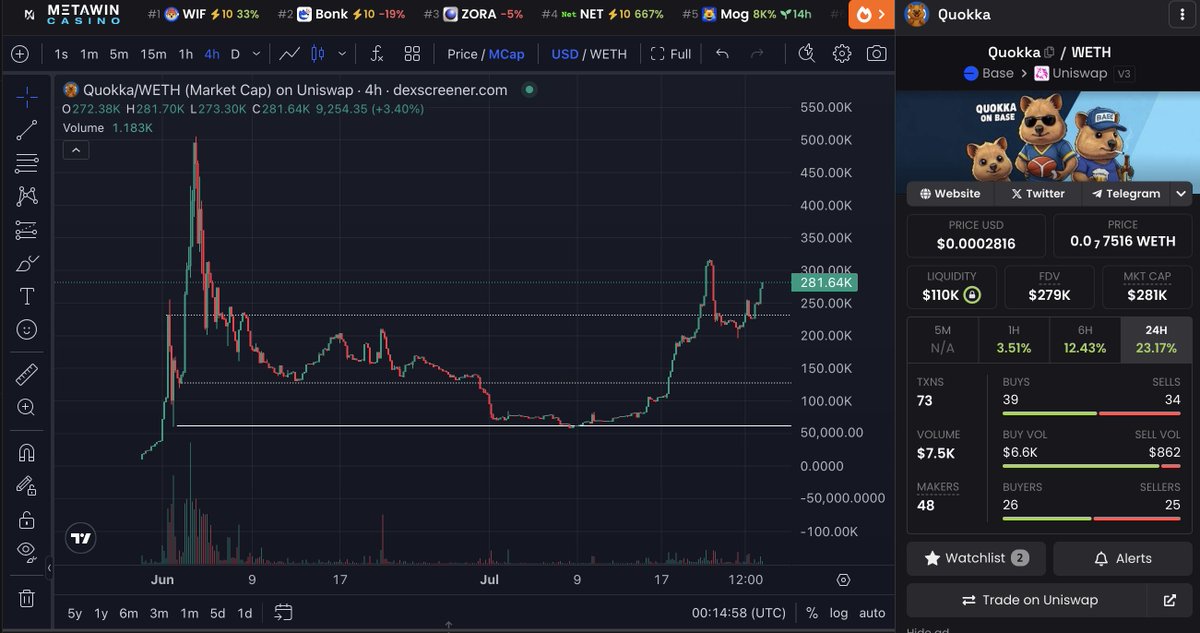This screenshot has height=633, width=1200.
Task: Open the emoji icons tool
Action: click(x=27, y=329)
